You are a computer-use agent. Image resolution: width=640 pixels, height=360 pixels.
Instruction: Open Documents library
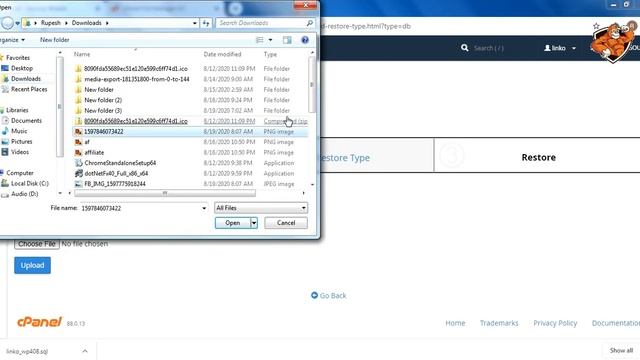point(26,121)
